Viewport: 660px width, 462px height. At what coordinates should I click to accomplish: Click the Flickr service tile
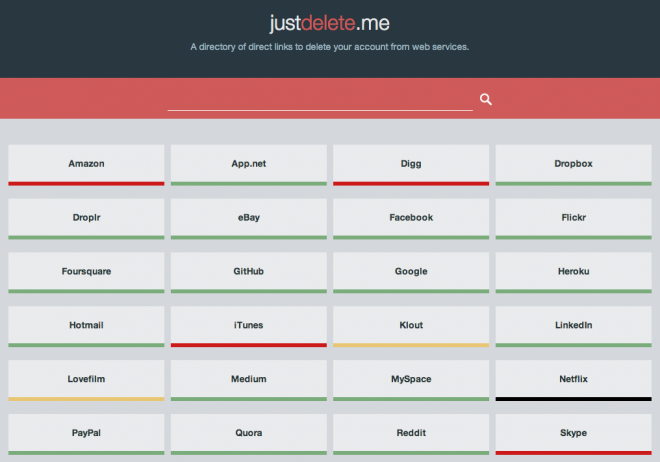573,218
